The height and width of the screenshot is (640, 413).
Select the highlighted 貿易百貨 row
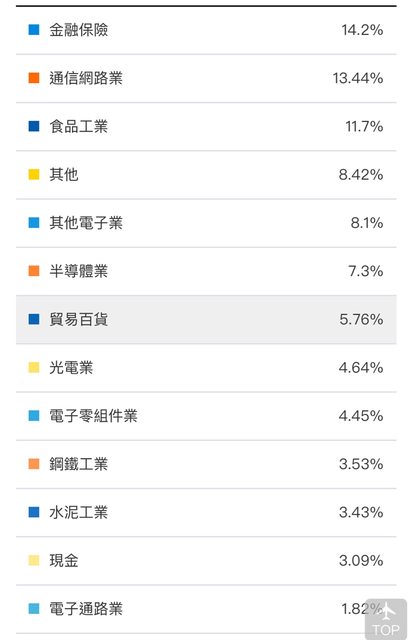206,320
